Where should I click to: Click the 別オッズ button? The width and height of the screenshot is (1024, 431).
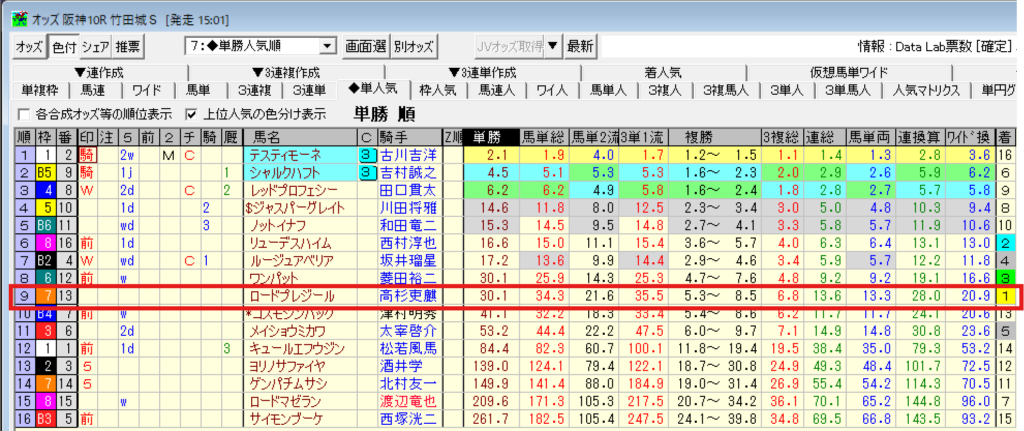point(413,46)
